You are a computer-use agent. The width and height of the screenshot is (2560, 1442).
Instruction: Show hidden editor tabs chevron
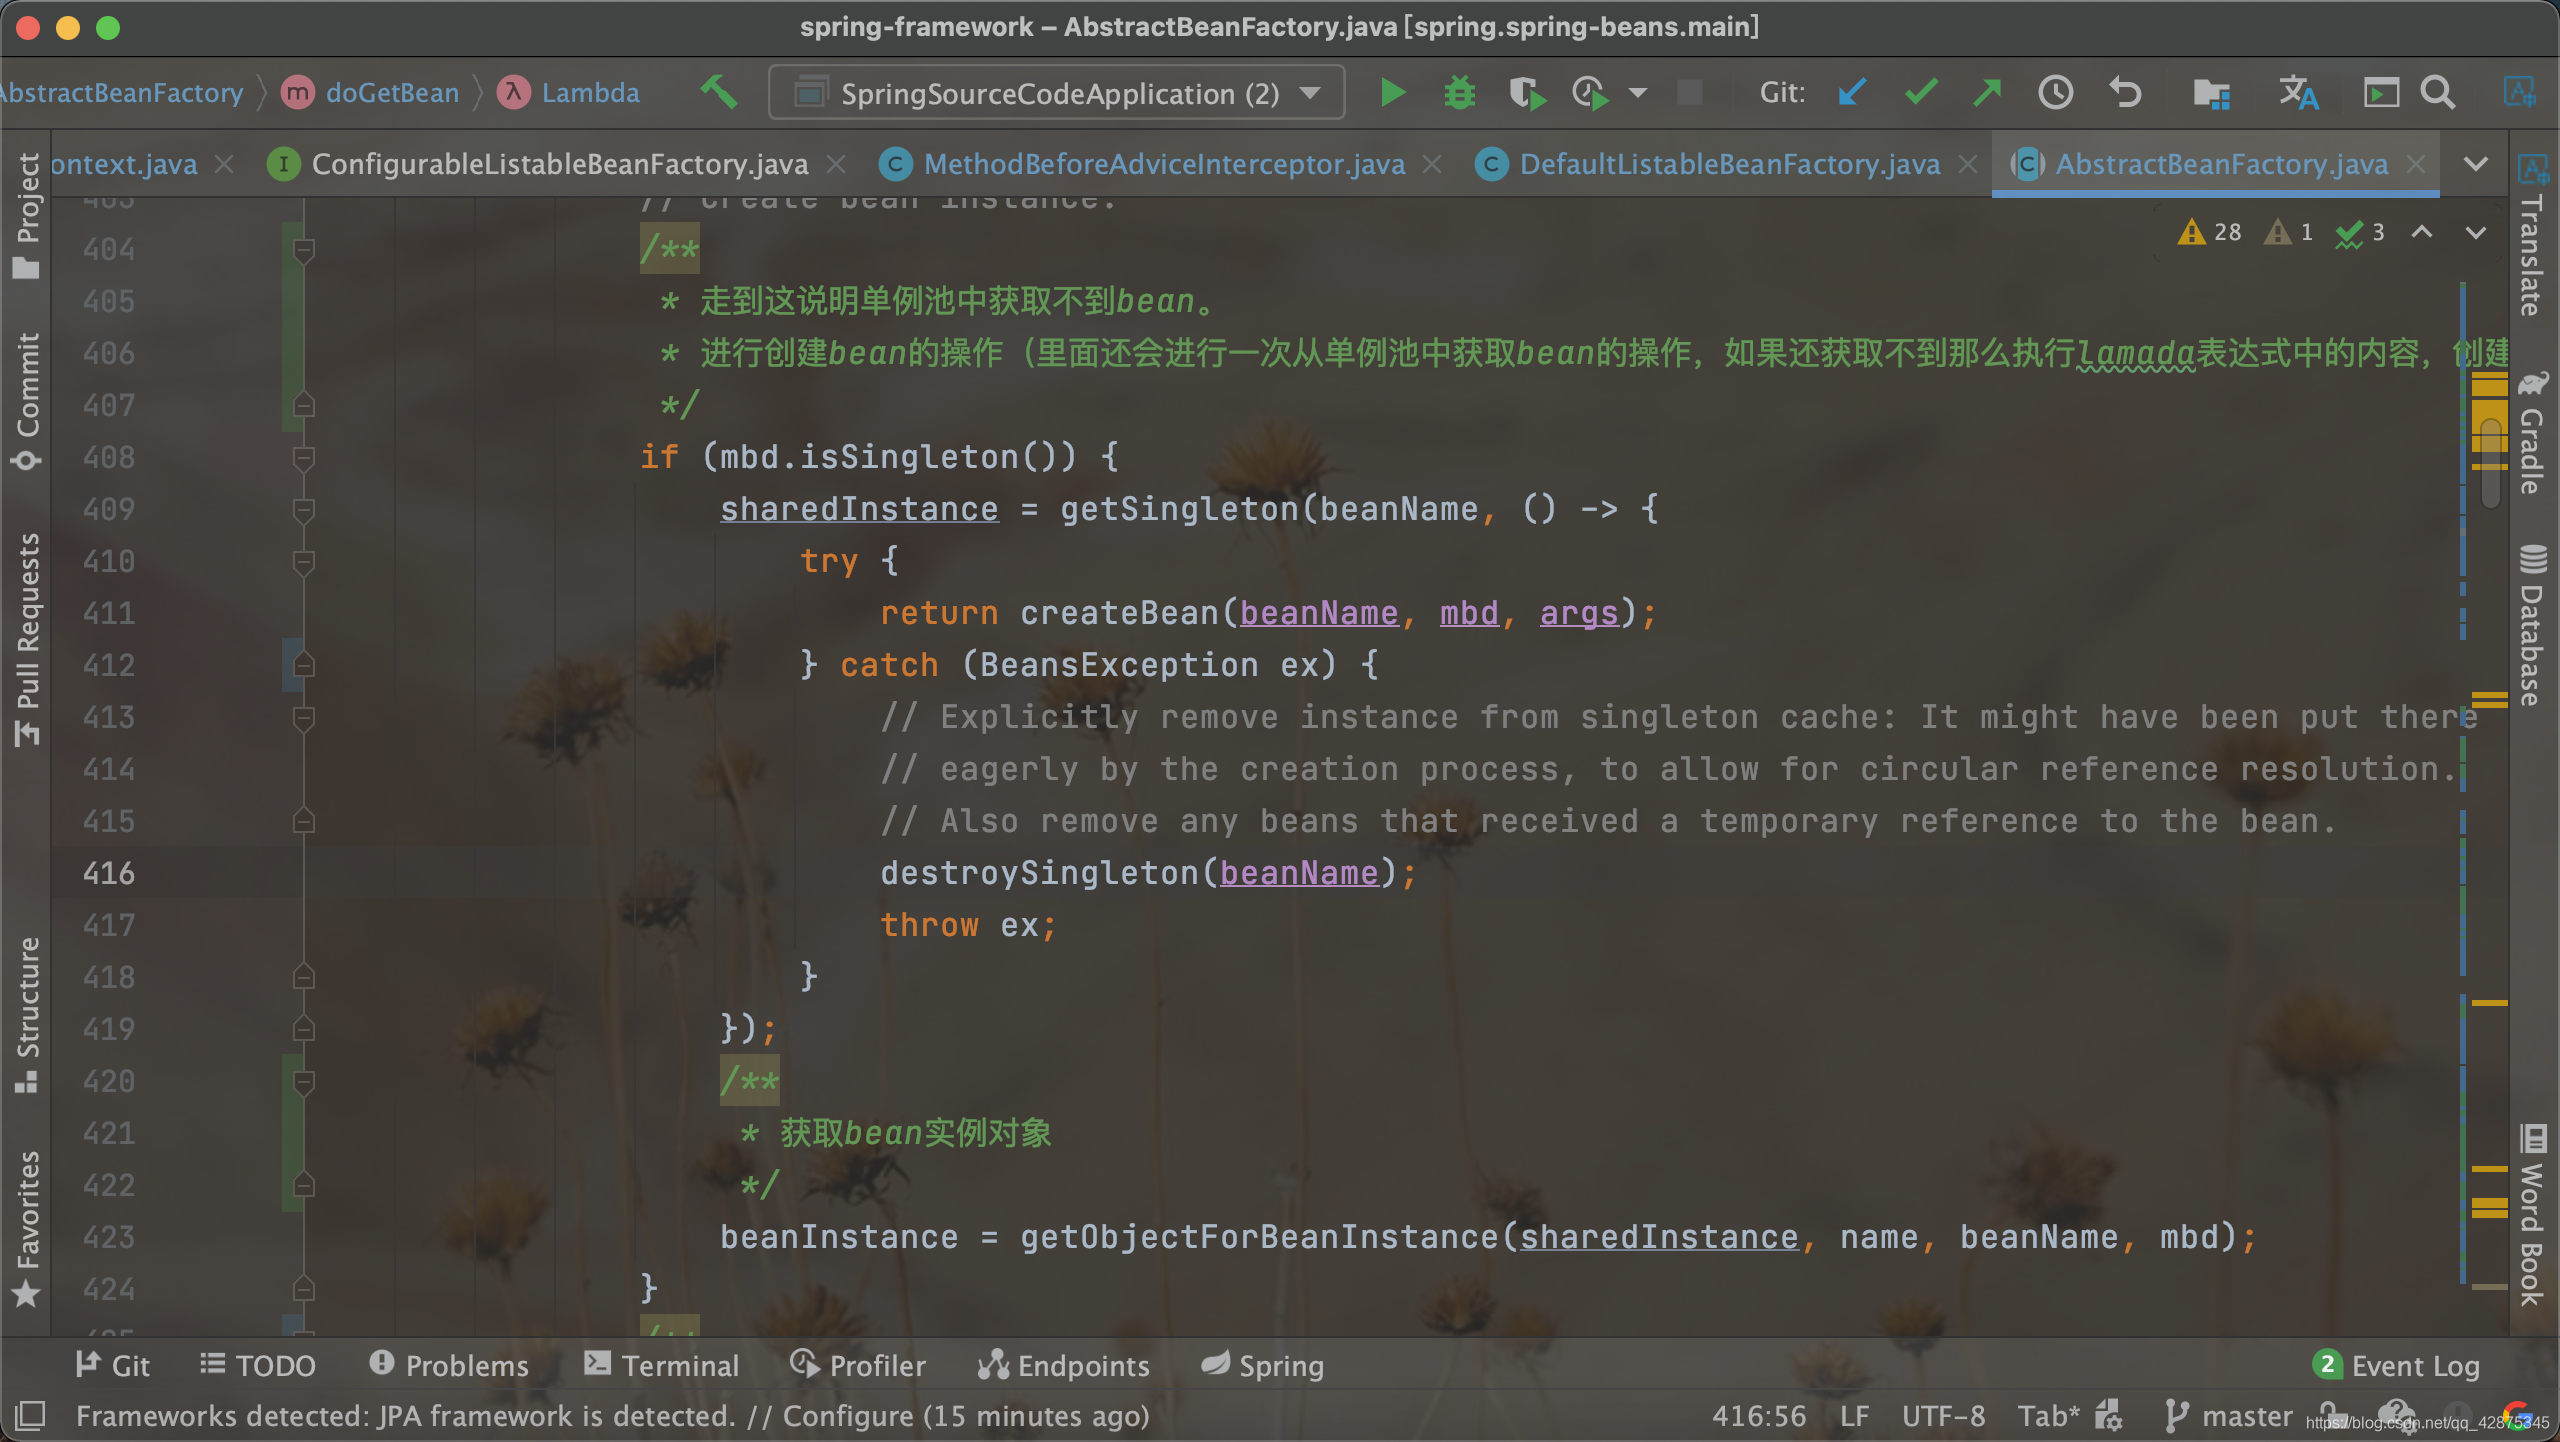2476,164
